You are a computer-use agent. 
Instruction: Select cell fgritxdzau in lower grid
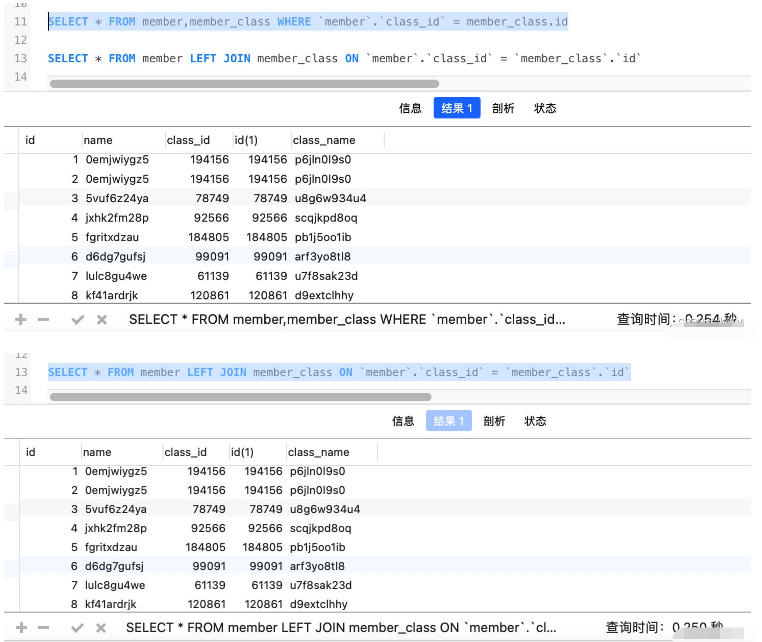tap(111, 547)
